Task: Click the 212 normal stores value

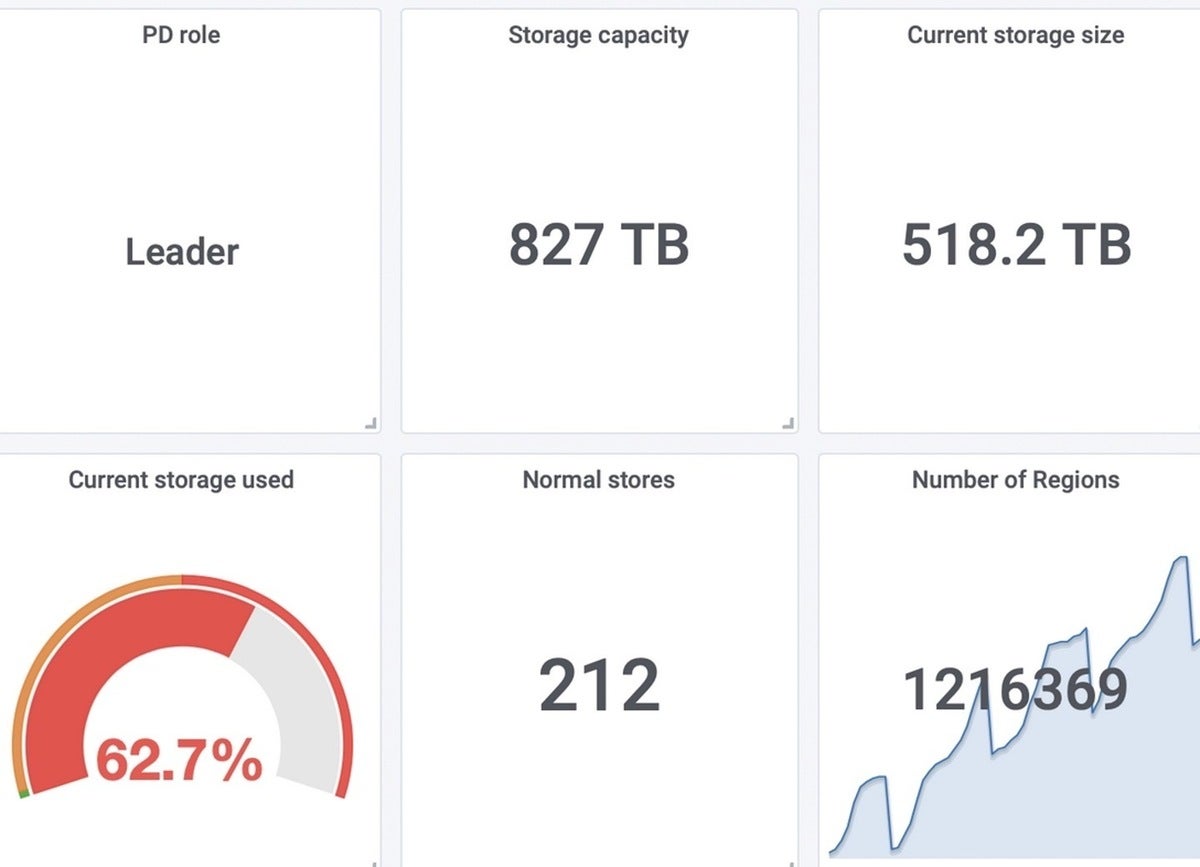Action: point(599,686)
